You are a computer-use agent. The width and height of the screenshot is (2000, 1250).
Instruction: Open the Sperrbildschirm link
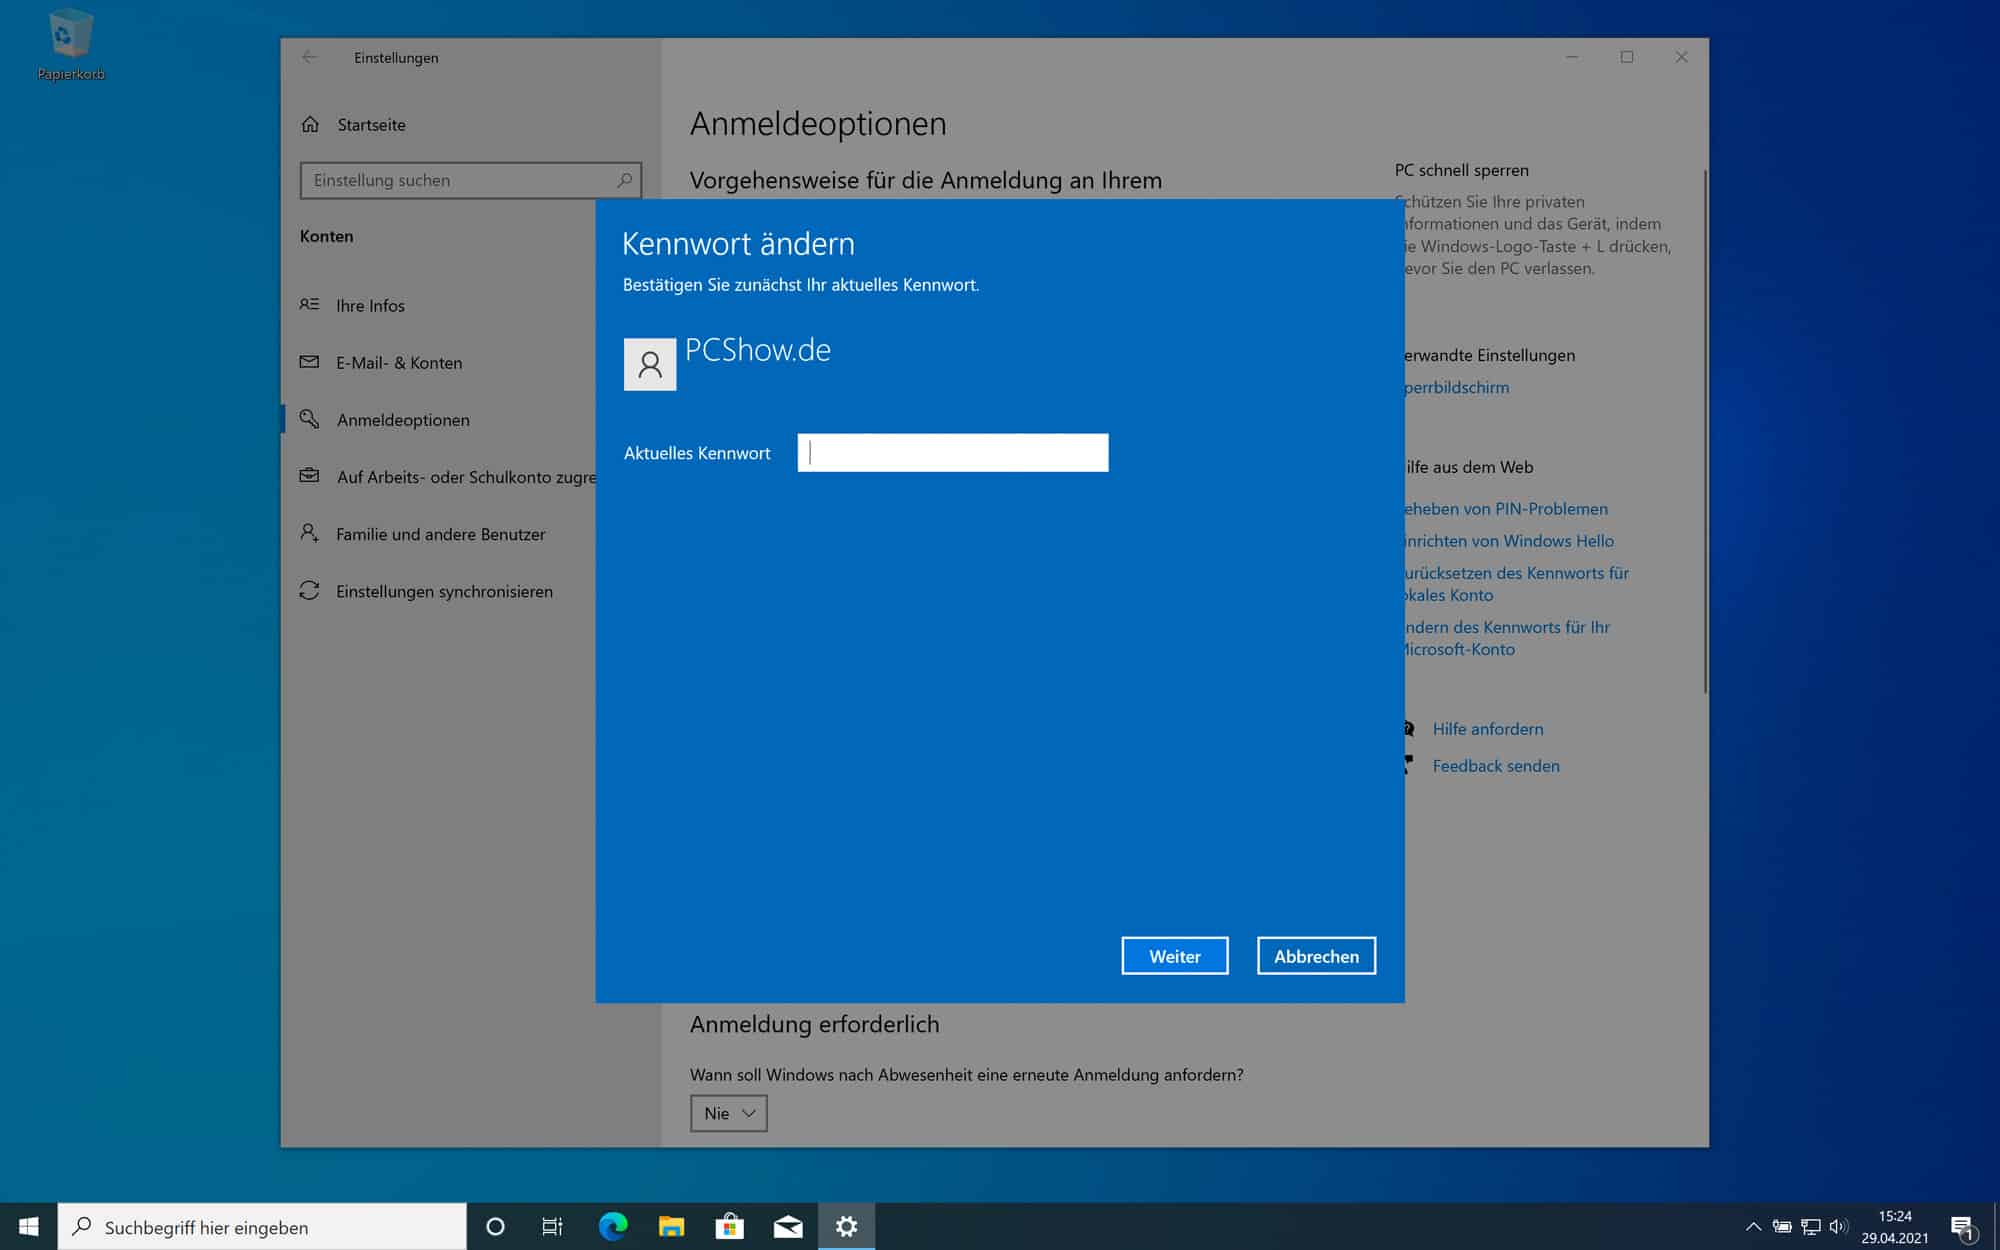[1456, 387]
